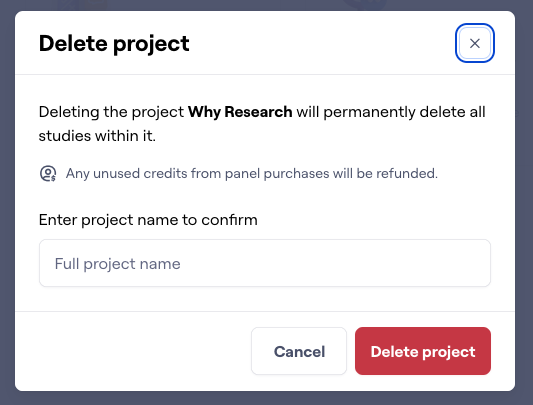
Task: Click the Cancel label in dialog footer
Action: [x=299, y=352]
